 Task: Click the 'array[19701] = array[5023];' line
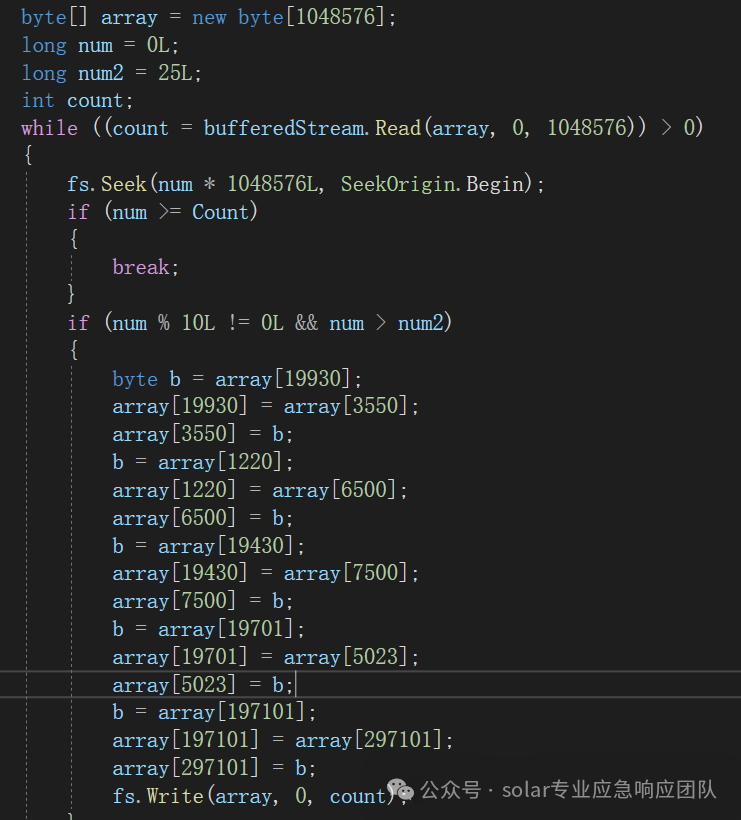click(266, 657)
